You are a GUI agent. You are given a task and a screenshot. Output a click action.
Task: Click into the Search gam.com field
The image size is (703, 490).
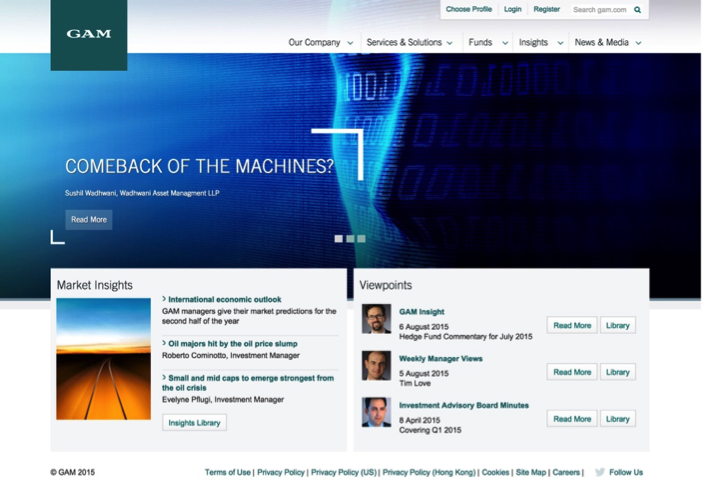(x=600, y=10)
